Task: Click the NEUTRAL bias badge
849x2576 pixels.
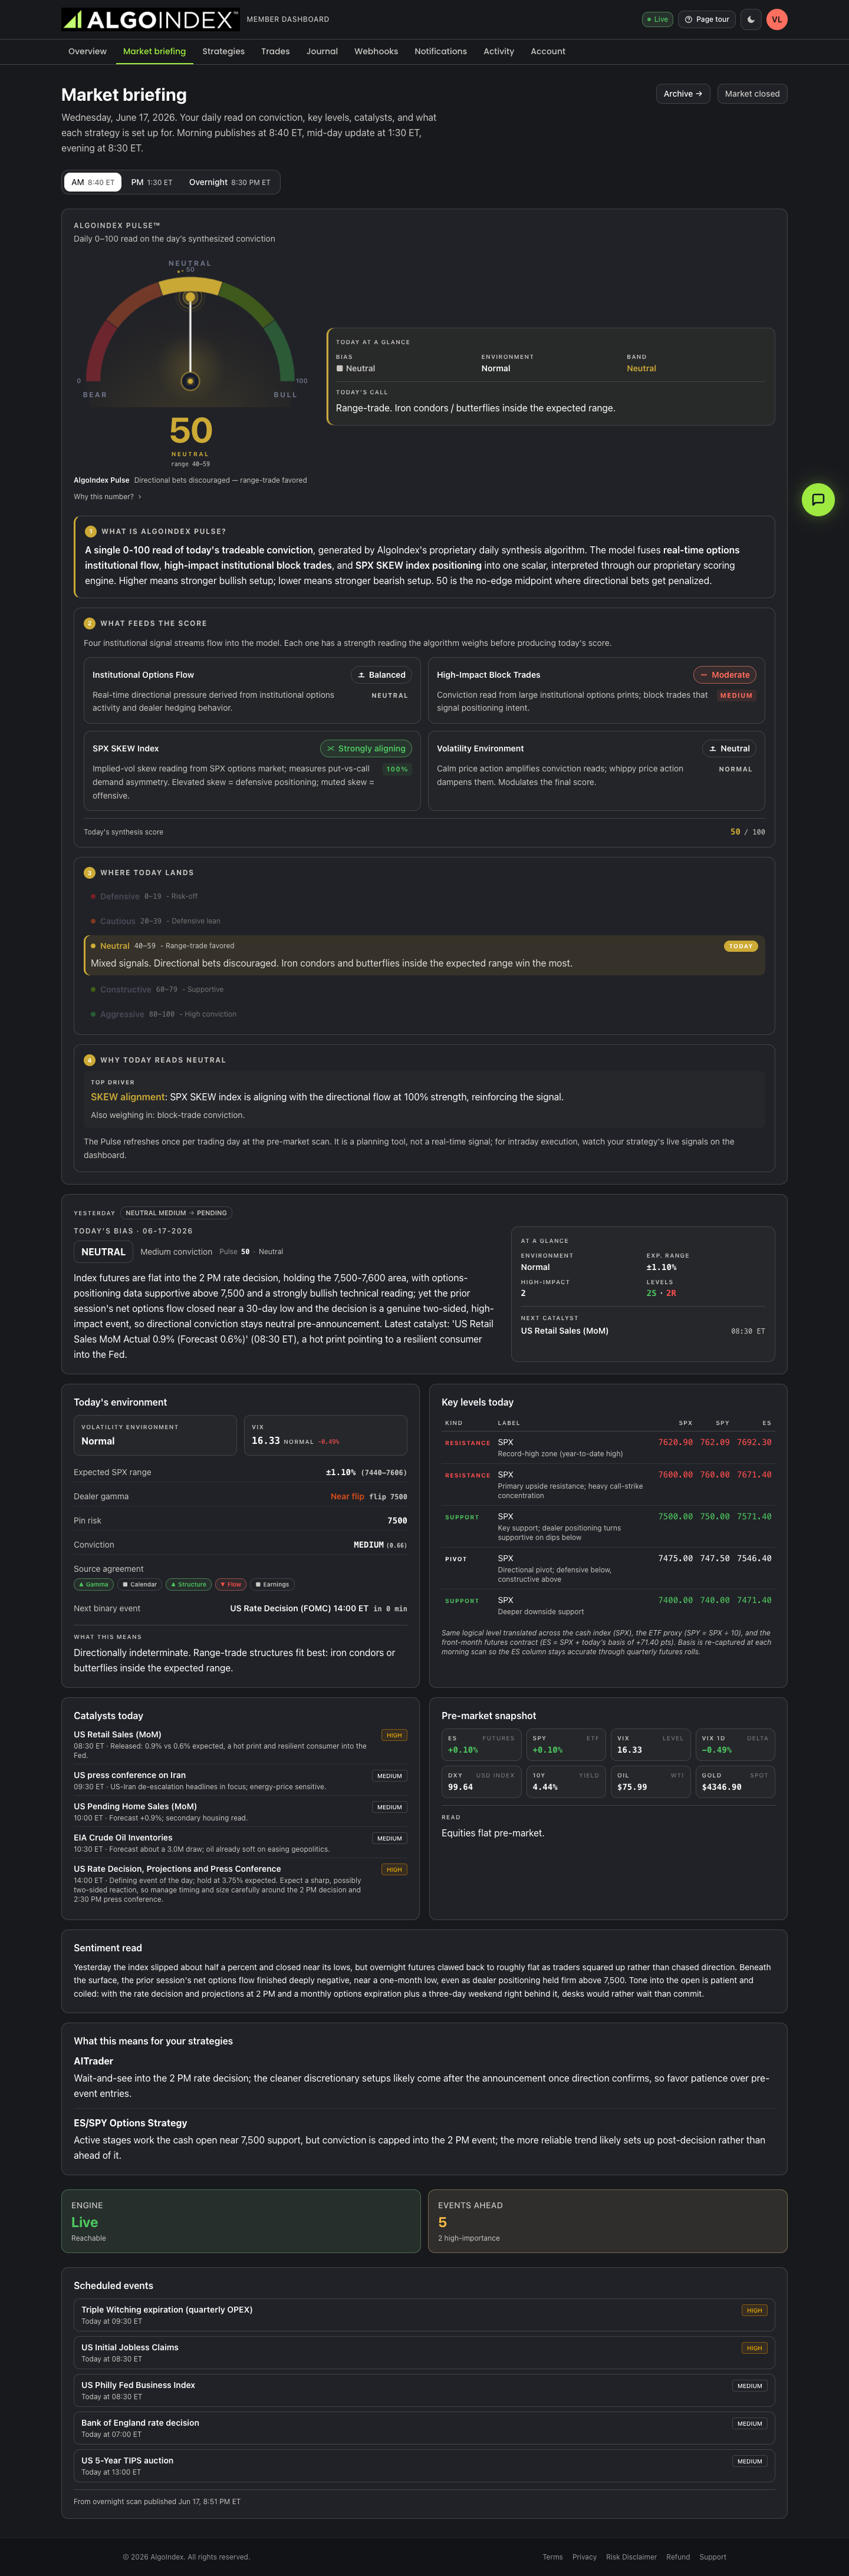Action: tap(103, 1252)
